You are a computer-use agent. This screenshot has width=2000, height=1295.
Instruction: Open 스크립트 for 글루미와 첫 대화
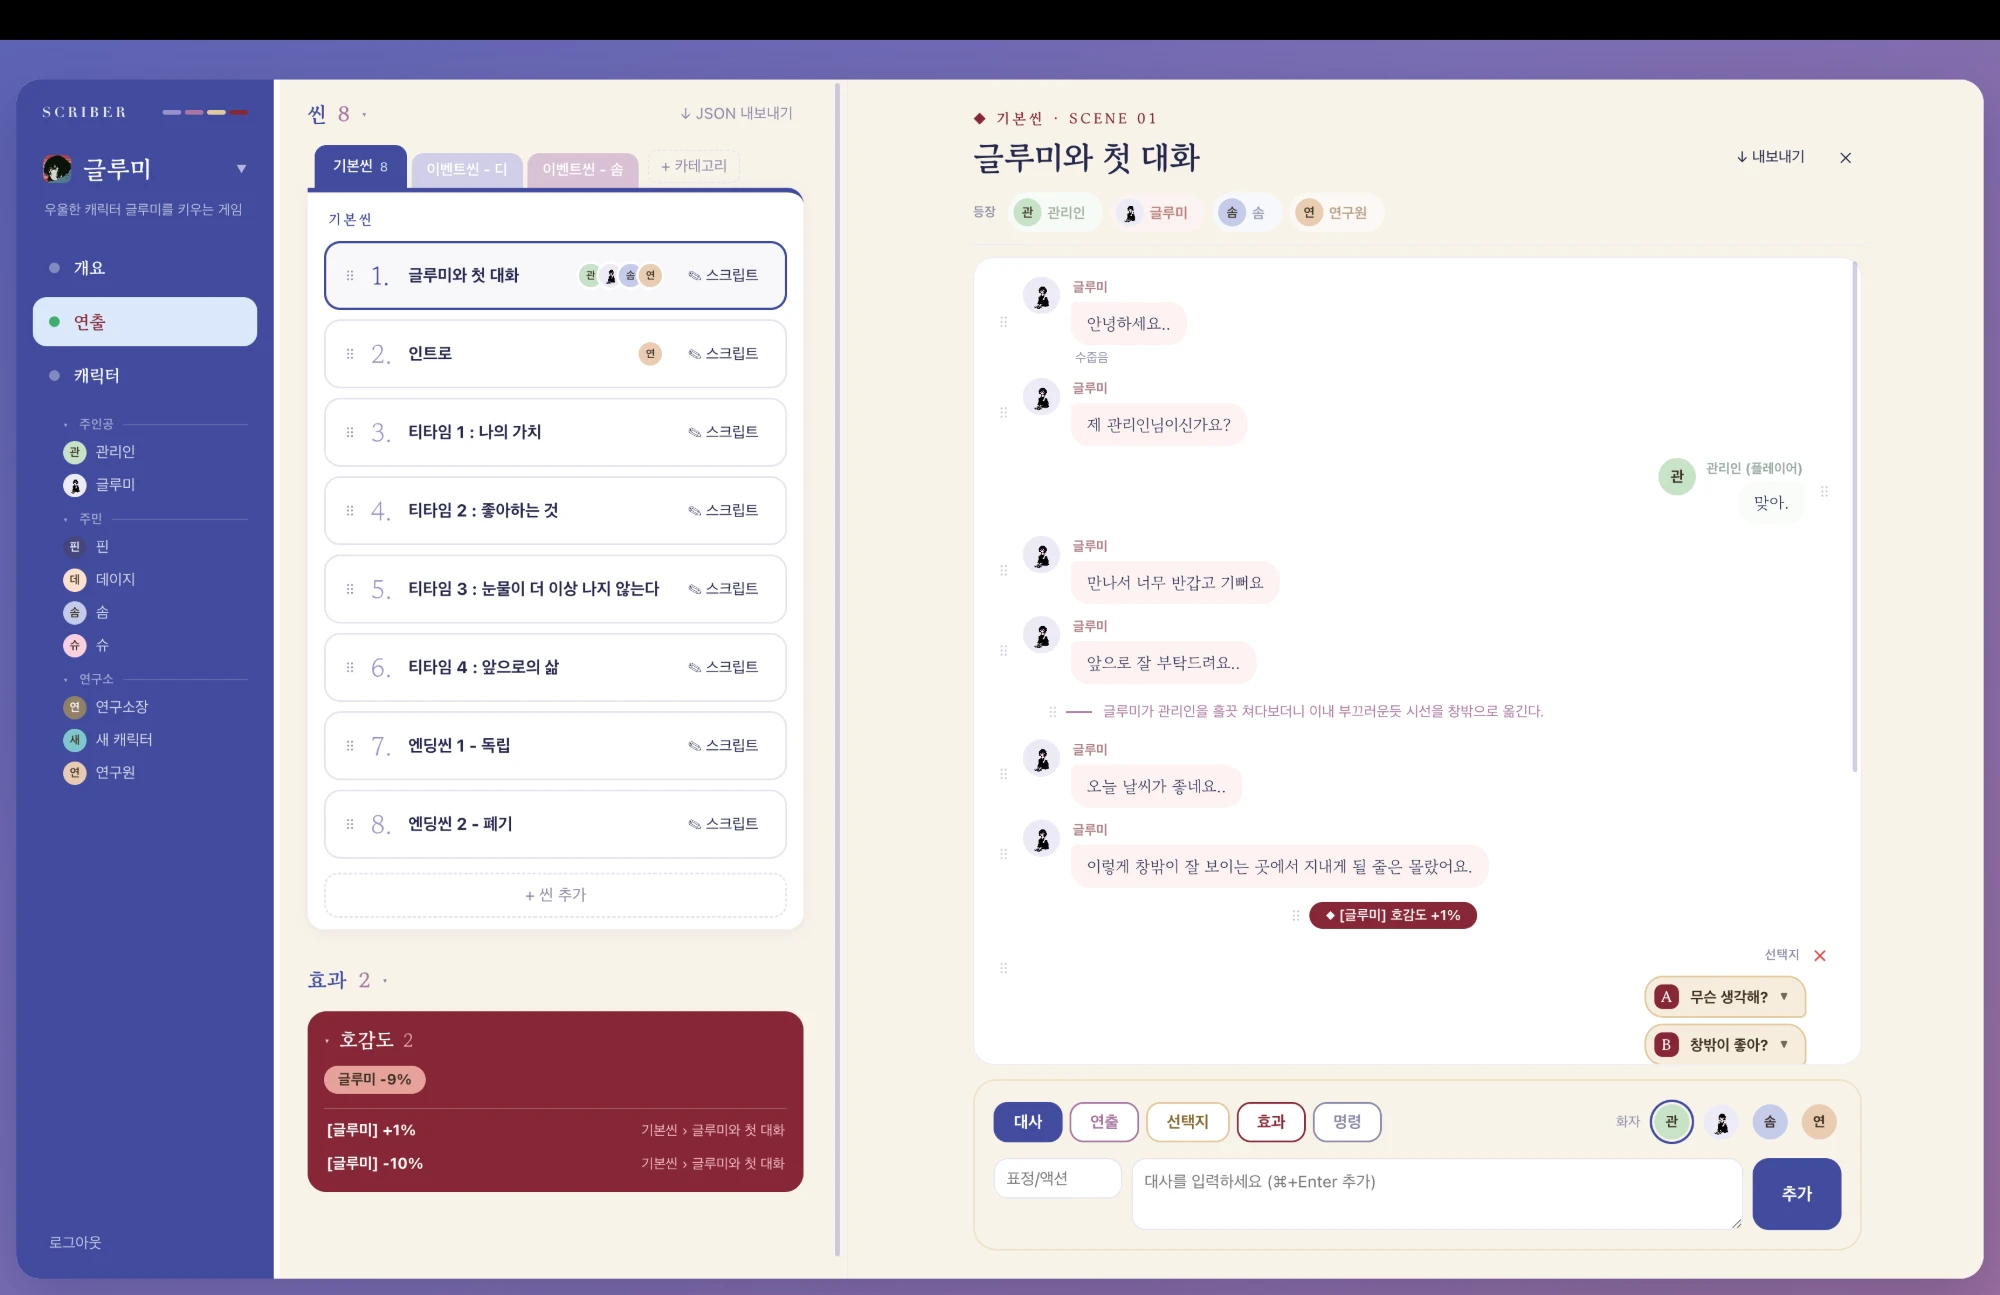pos(723,275)
